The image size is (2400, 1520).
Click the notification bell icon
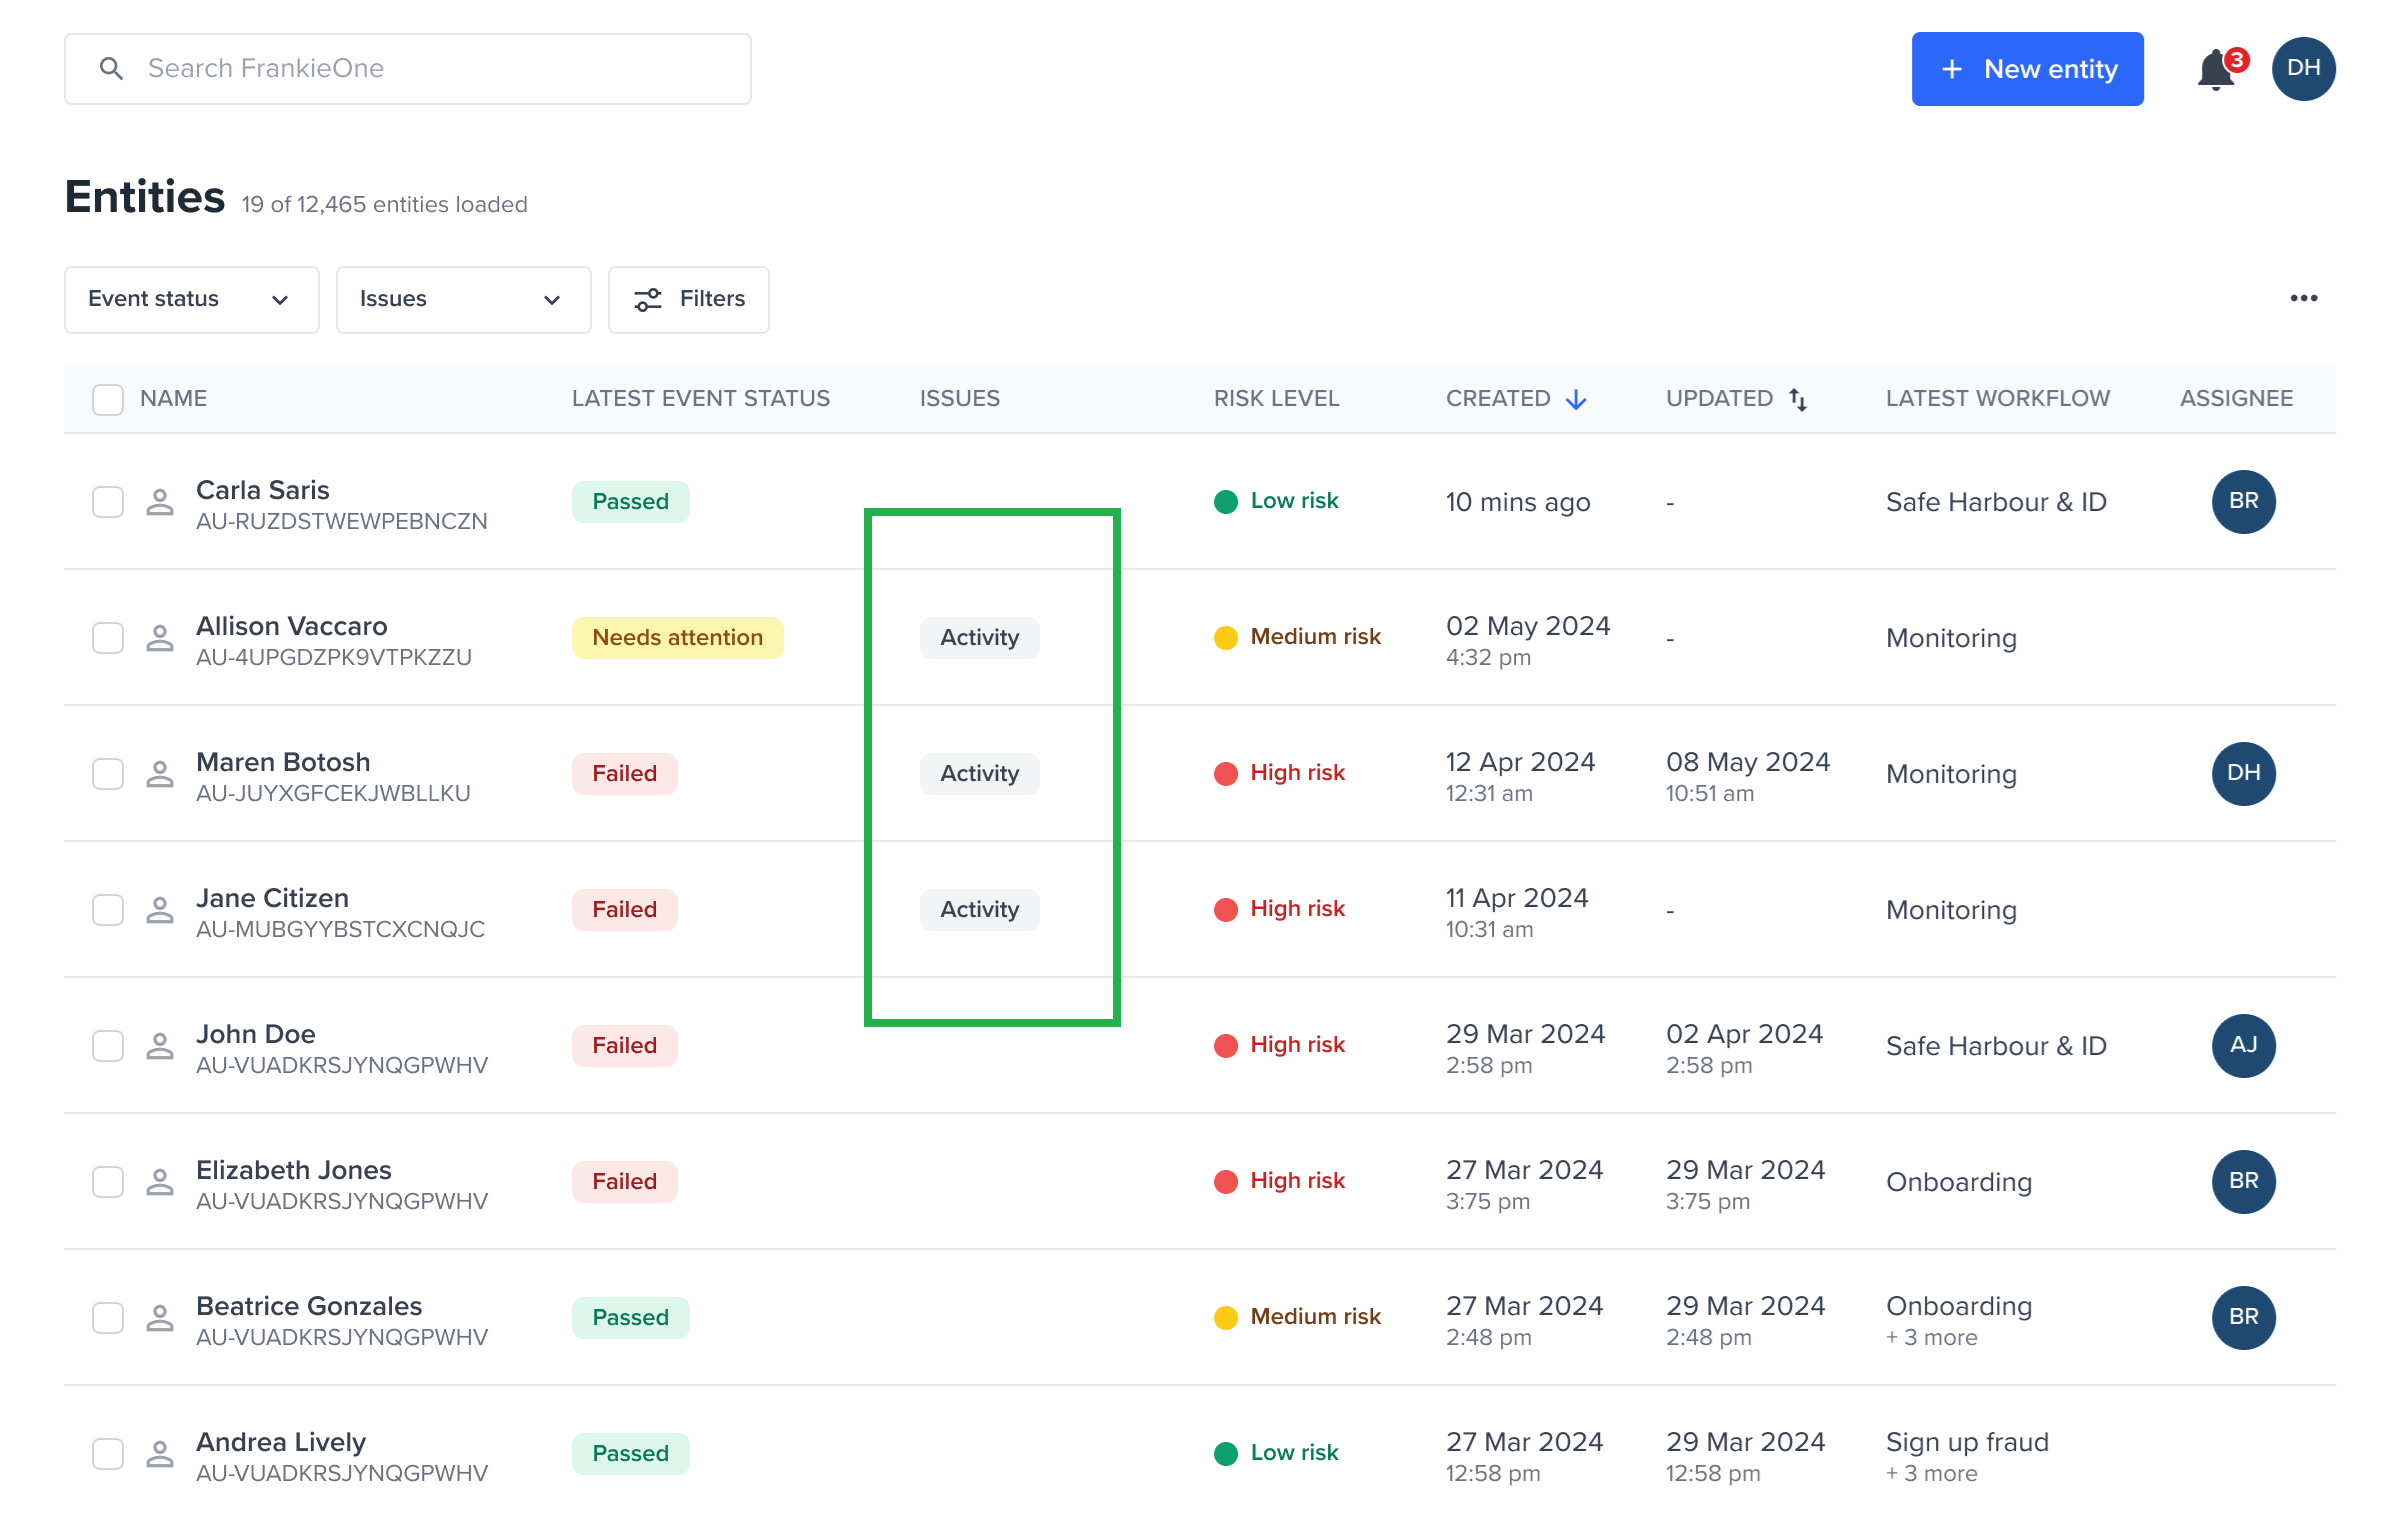coord(2216,70)
